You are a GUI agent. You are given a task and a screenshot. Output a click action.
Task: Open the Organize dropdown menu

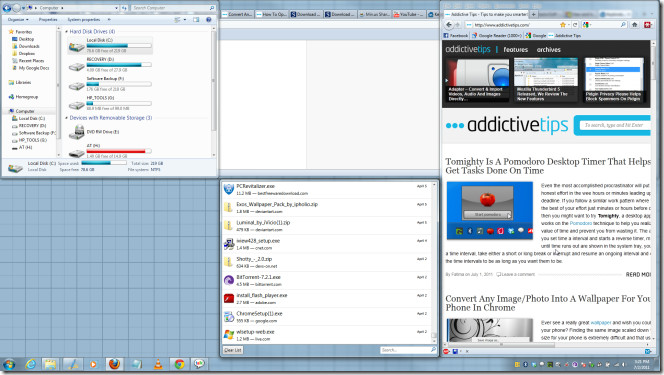tap(18, 19)
